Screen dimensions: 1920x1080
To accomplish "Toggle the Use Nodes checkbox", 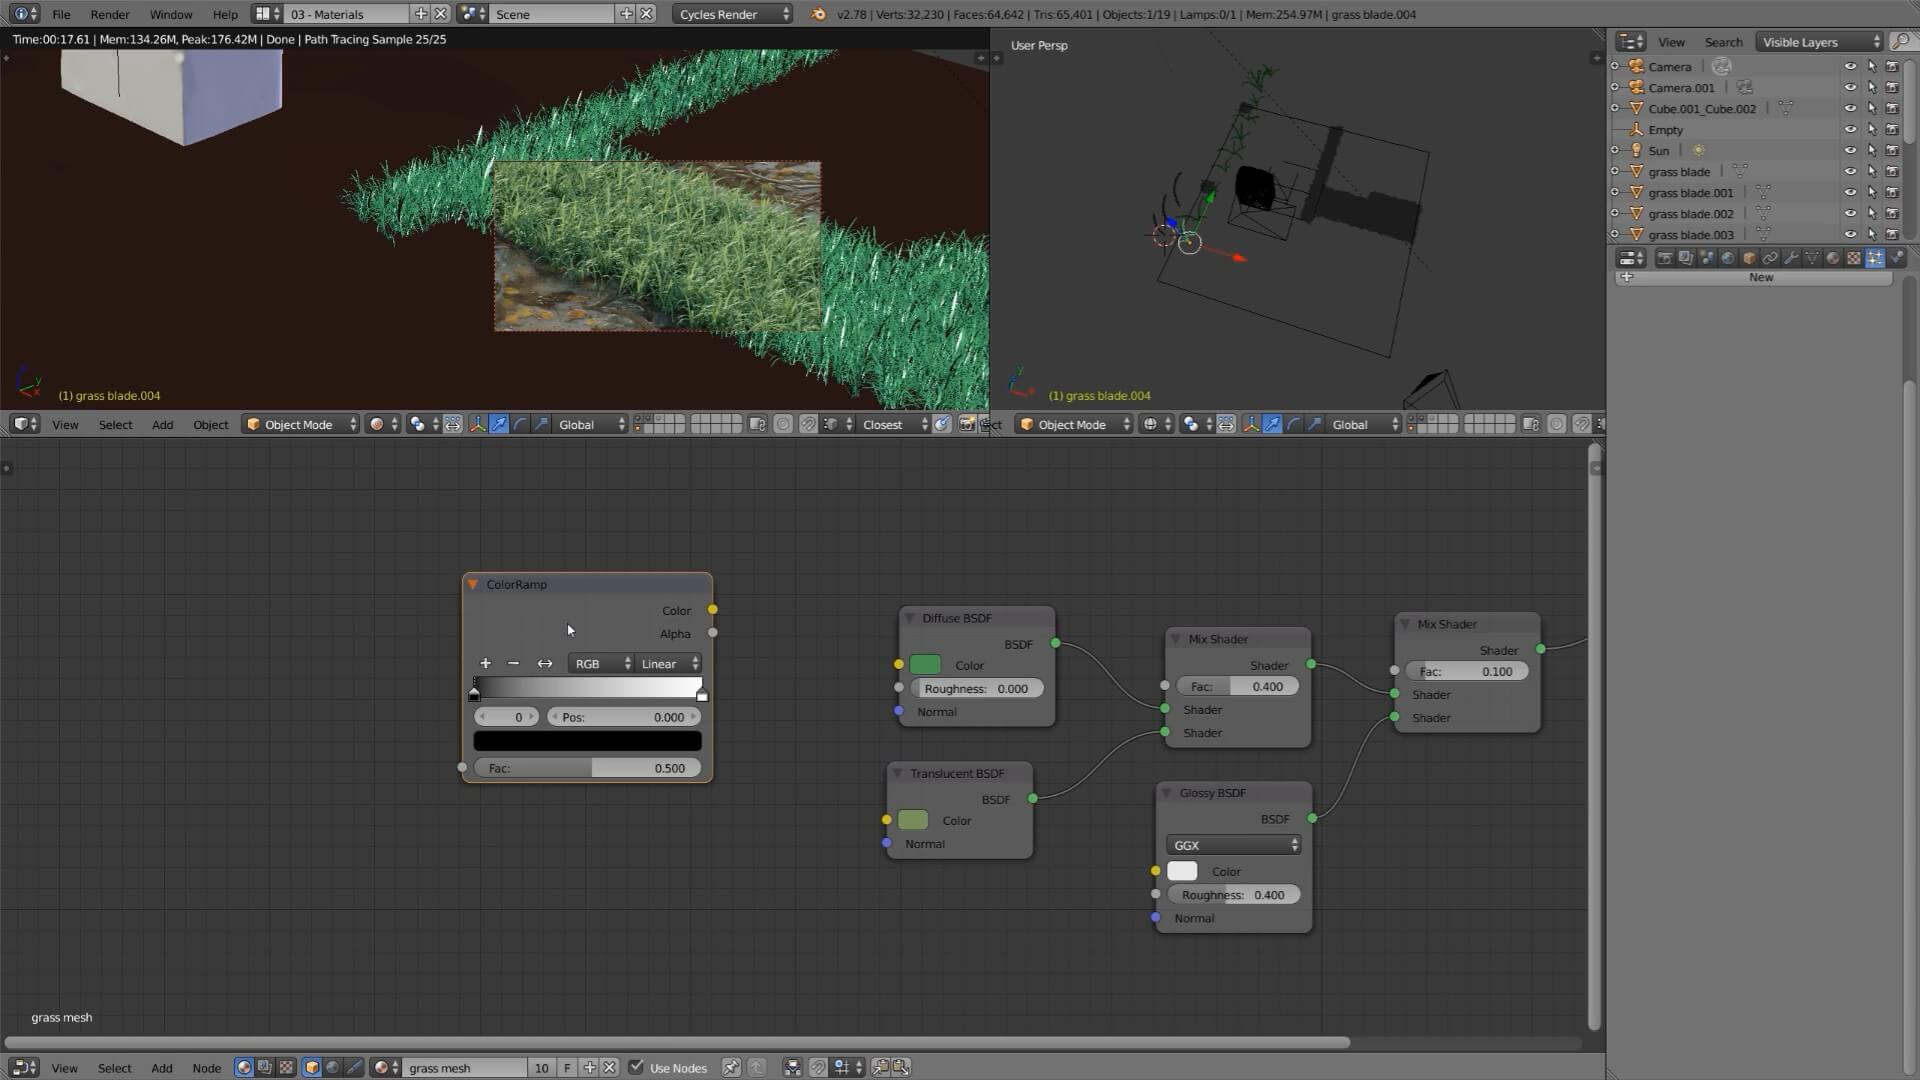I will pyautogui.click(x=636, y=1067).
